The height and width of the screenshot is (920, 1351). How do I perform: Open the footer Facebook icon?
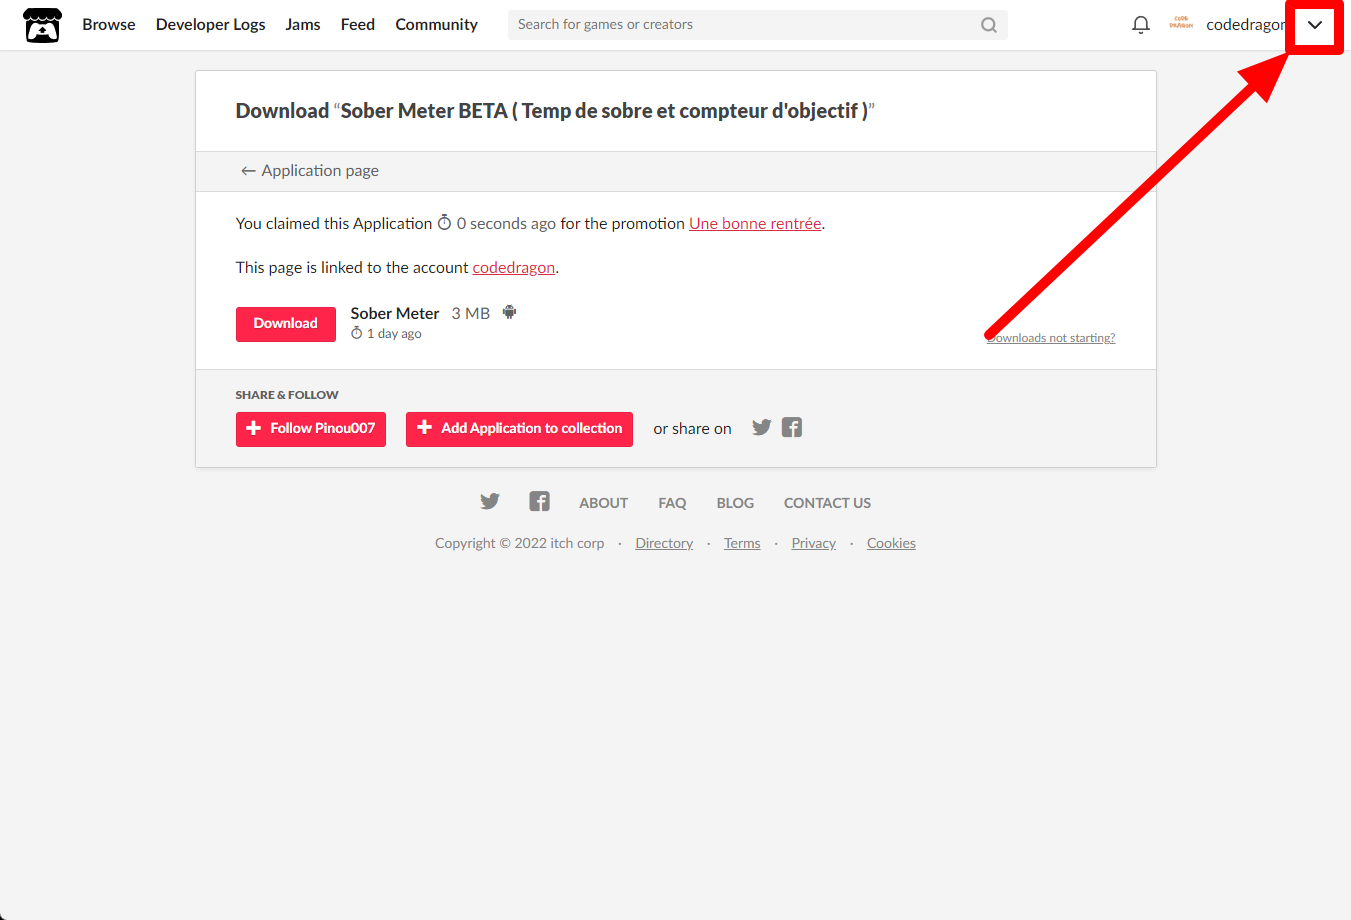(x=539, y=502)
